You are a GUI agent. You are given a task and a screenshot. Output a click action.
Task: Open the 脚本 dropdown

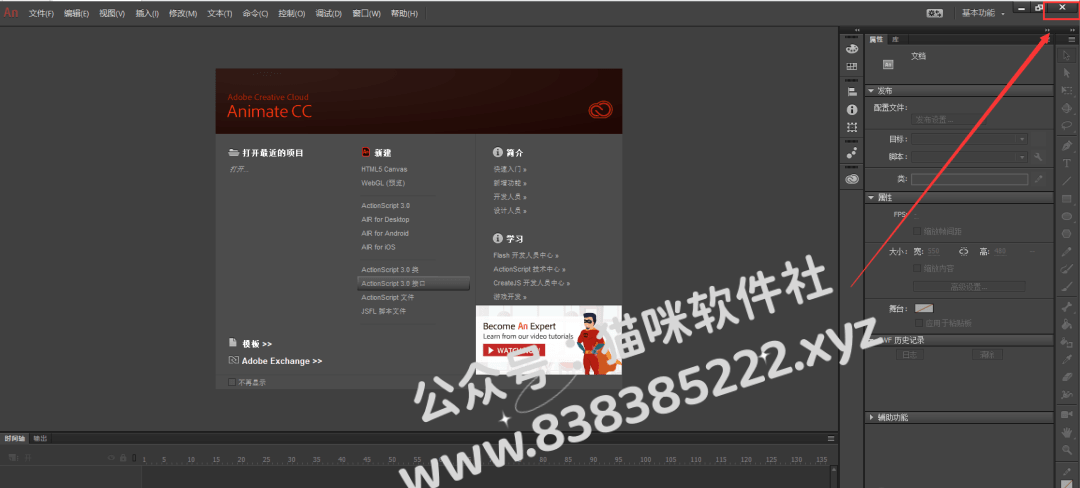[970, 157]
